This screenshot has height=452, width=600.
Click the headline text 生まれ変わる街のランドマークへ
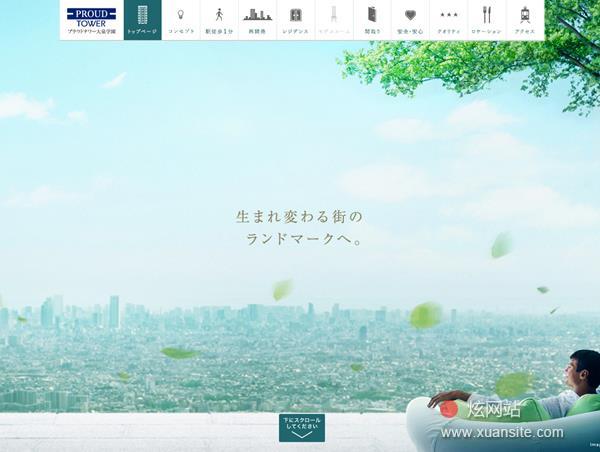(299, 228)
